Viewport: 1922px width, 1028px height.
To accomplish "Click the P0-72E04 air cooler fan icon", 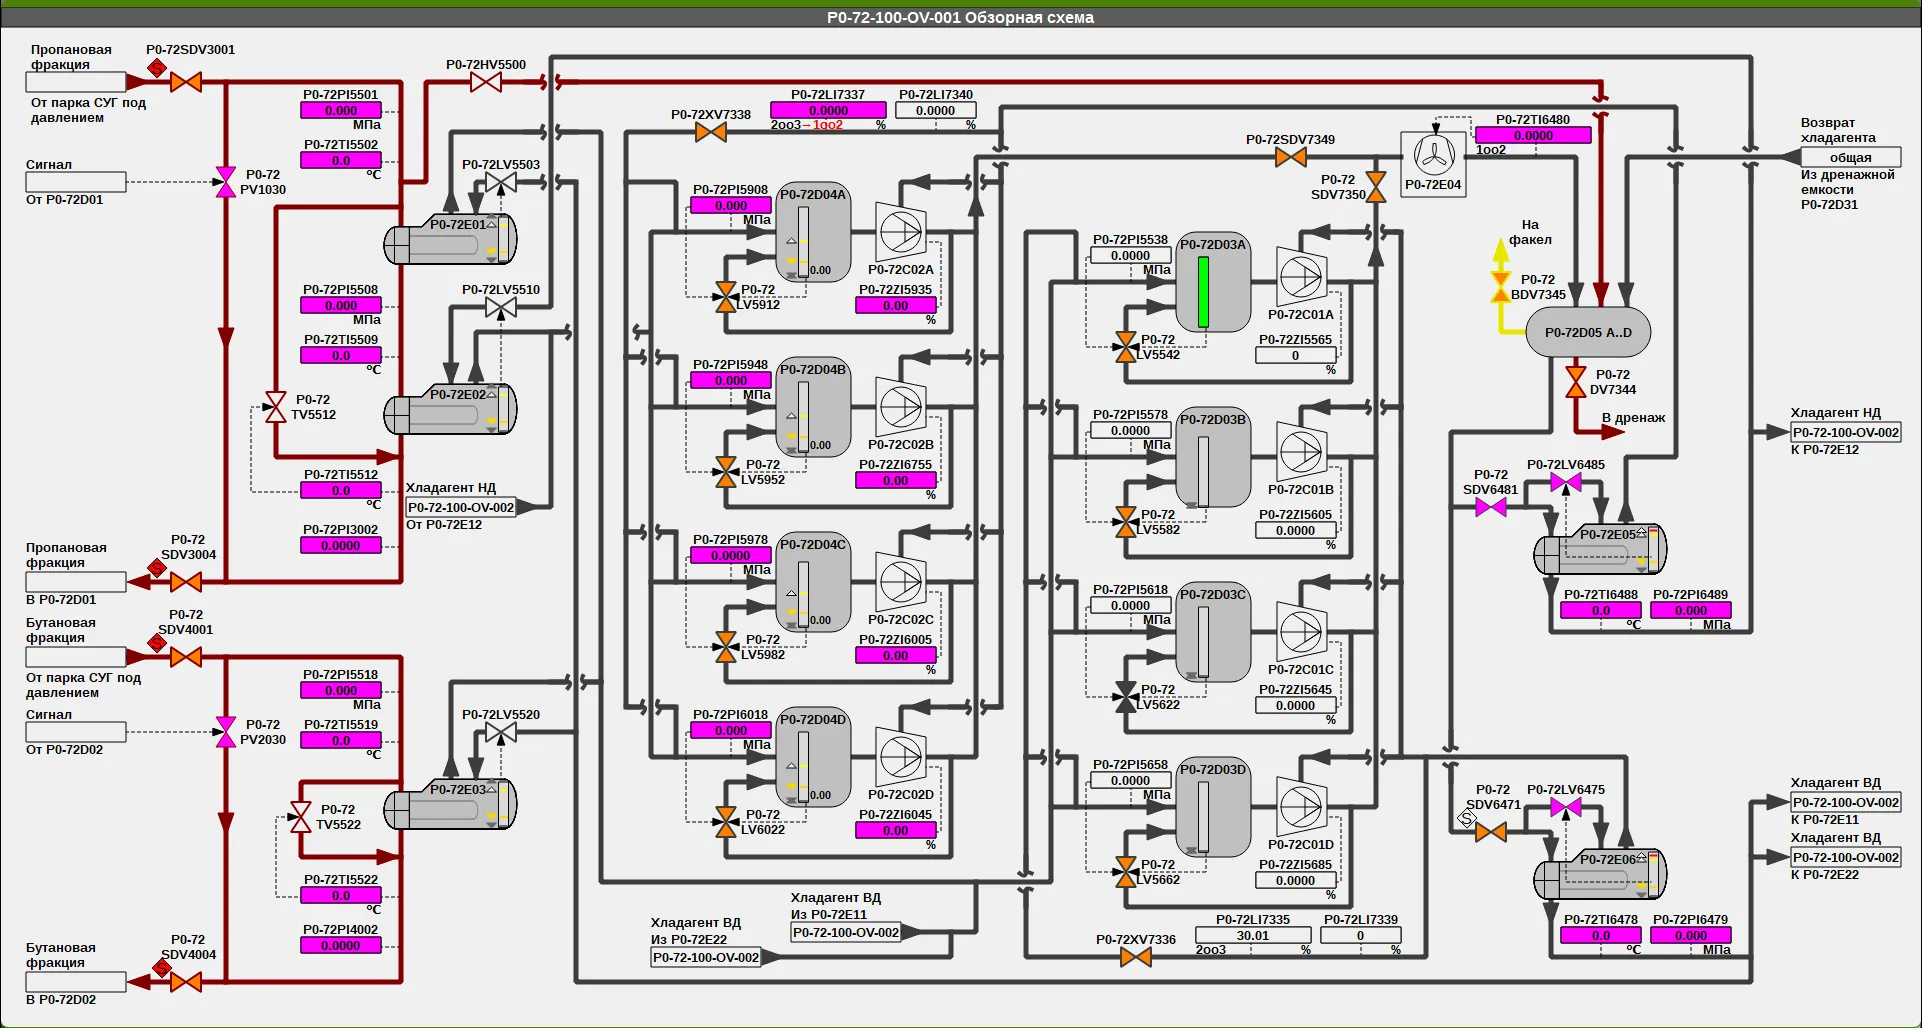I will (x=1435, y=155).
